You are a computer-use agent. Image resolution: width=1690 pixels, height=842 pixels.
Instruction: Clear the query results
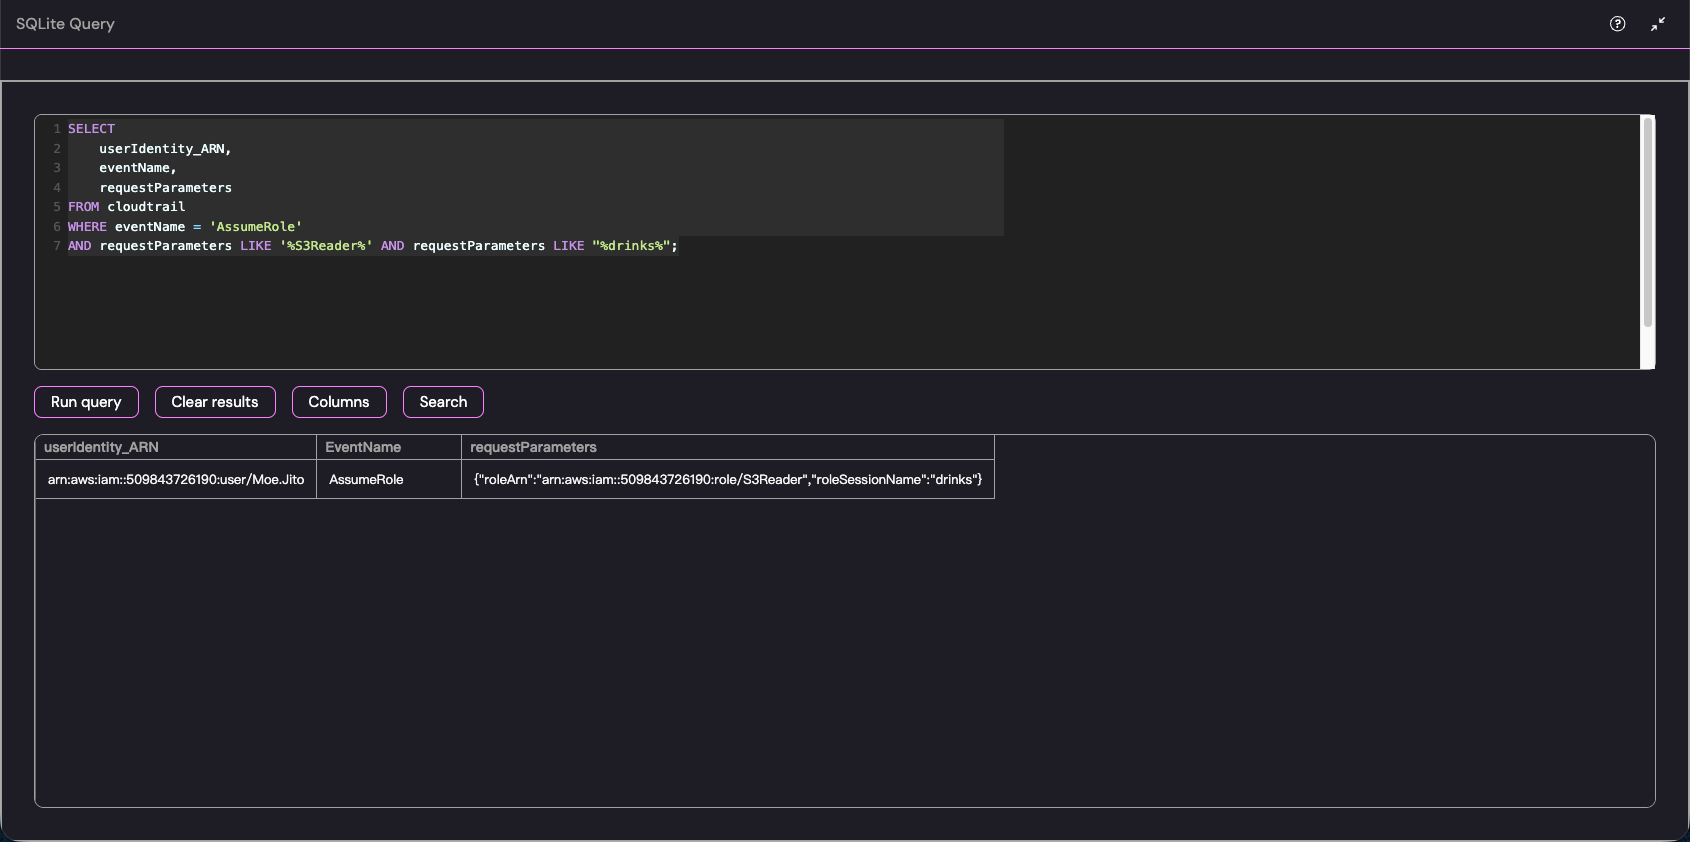(x=215, y=402)
